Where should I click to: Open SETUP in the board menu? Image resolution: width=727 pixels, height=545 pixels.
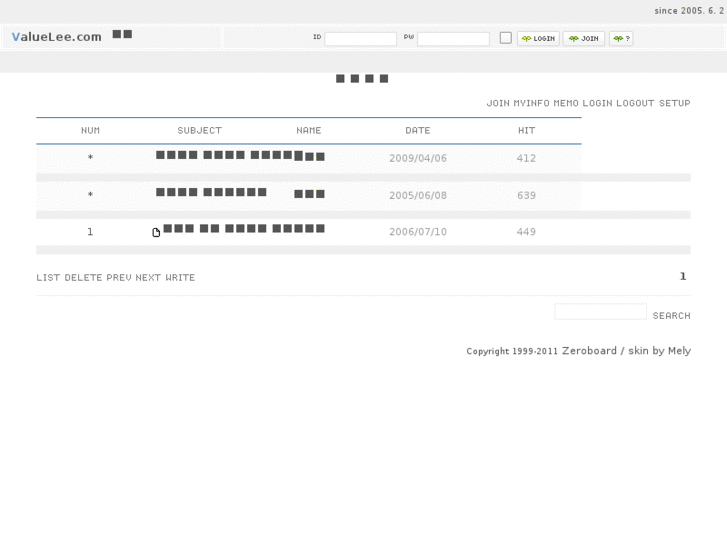point(675,103)
